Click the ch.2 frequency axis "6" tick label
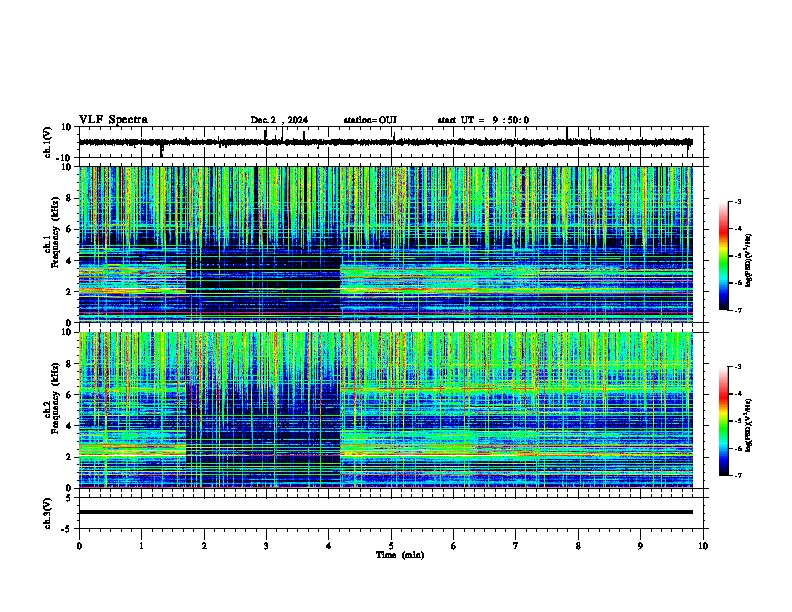 point(70,395)
